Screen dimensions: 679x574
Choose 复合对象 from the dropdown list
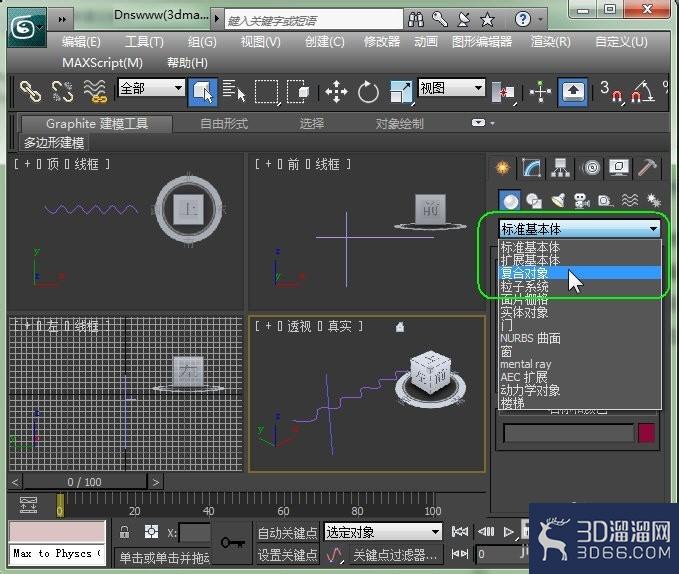pyautogui.click(x=579, y=273)
